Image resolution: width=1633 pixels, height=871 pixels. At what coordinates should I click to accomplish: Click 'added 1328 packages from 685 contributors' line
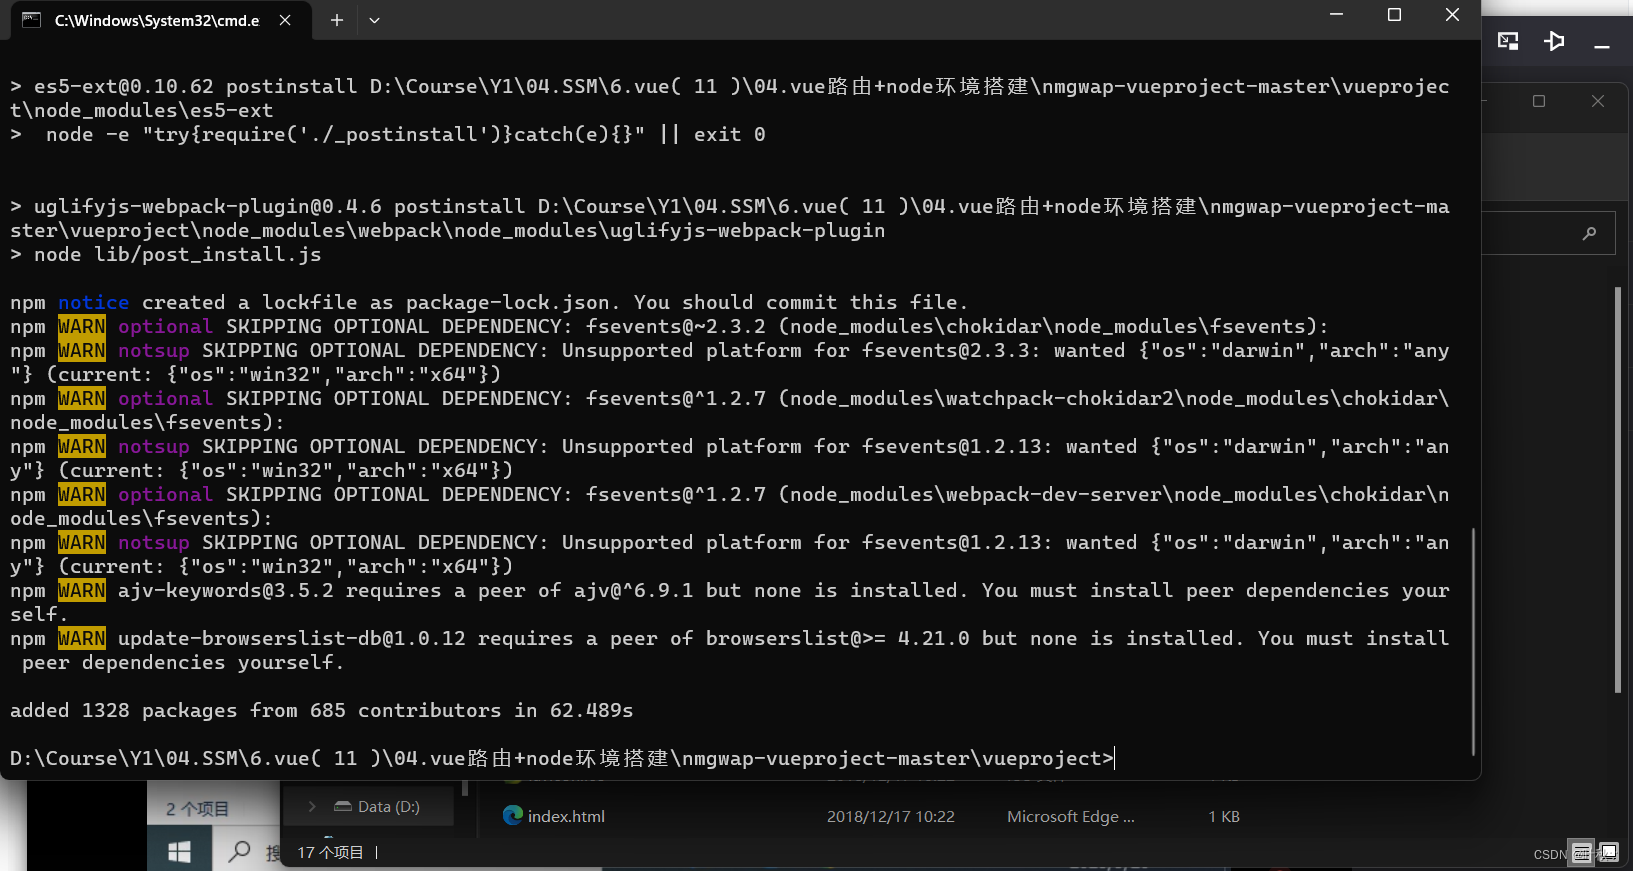point(322,710)
